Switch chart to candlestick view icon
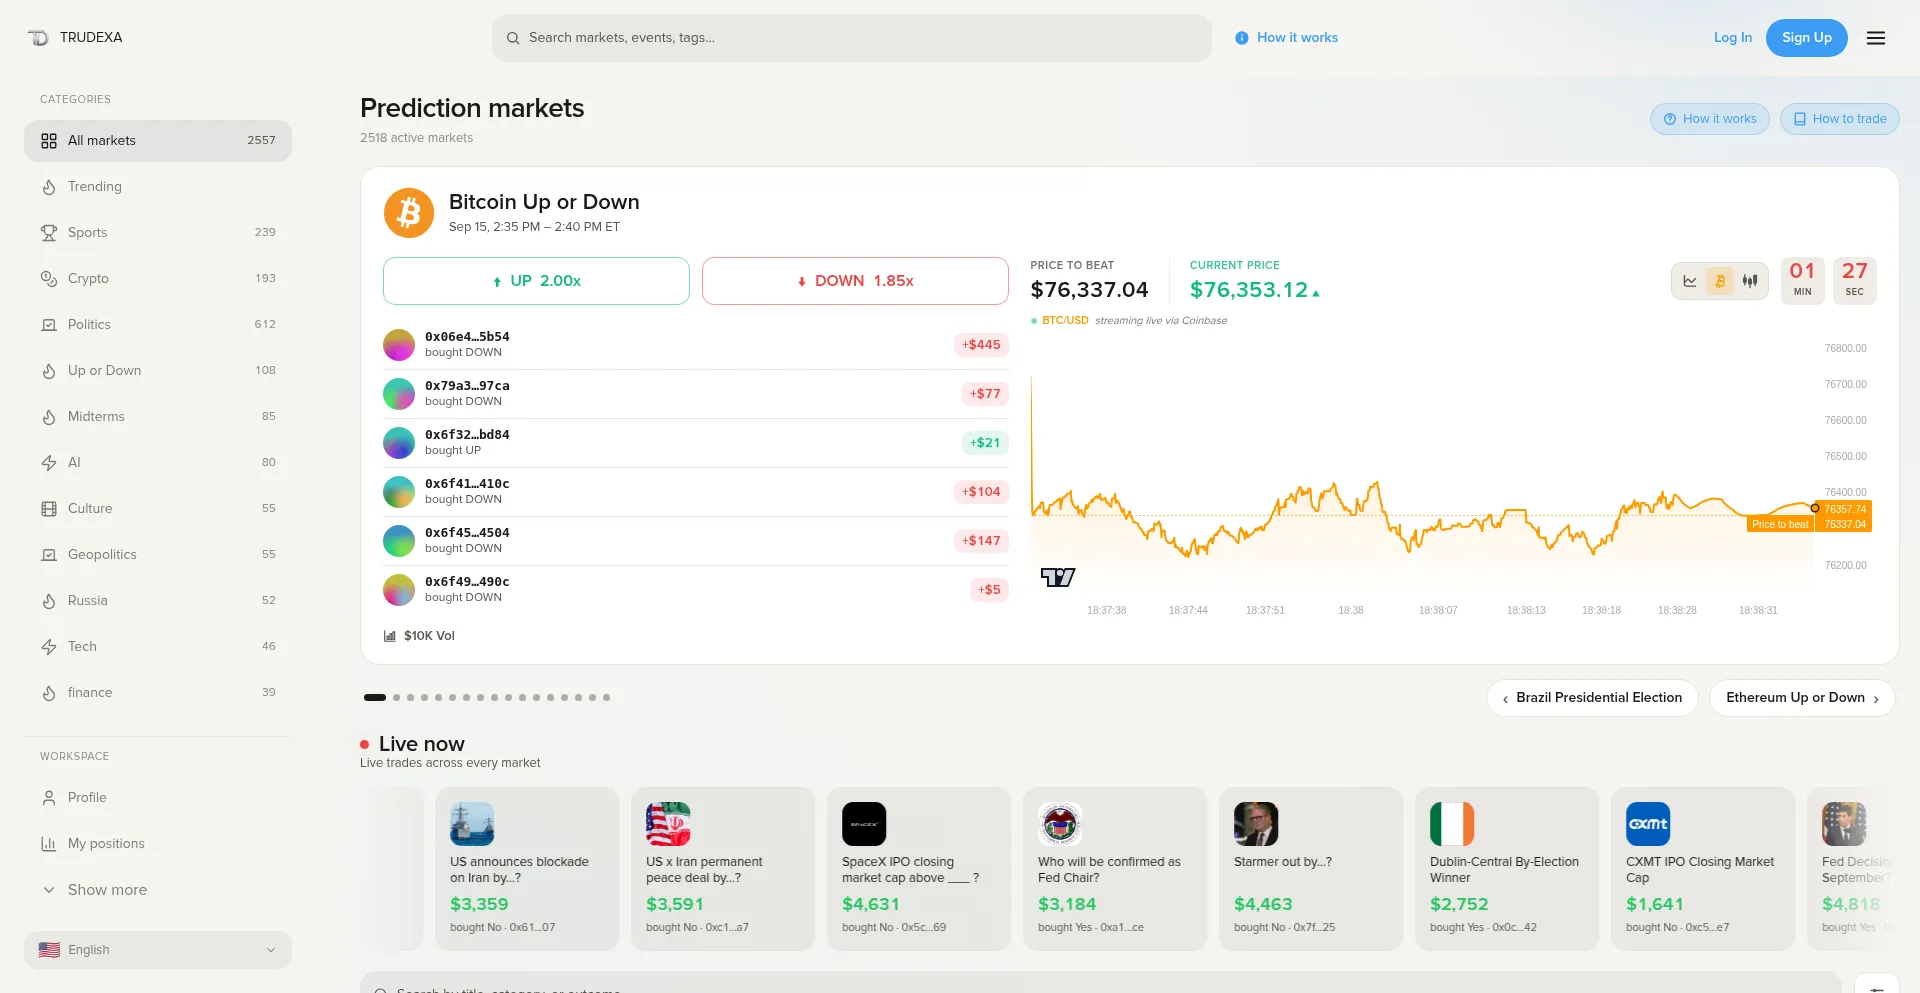The width and height of the screenshot is (1920, 993). [x=1750, y=281]
